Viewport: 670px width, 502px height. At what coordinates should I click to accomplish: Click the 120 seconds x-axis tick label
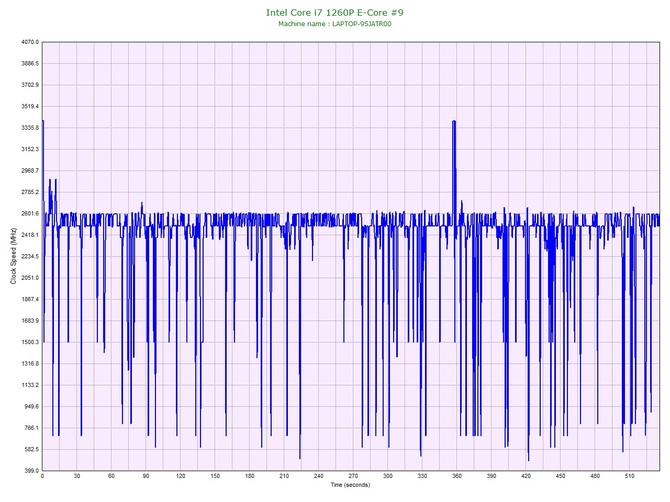pos(180,476)
